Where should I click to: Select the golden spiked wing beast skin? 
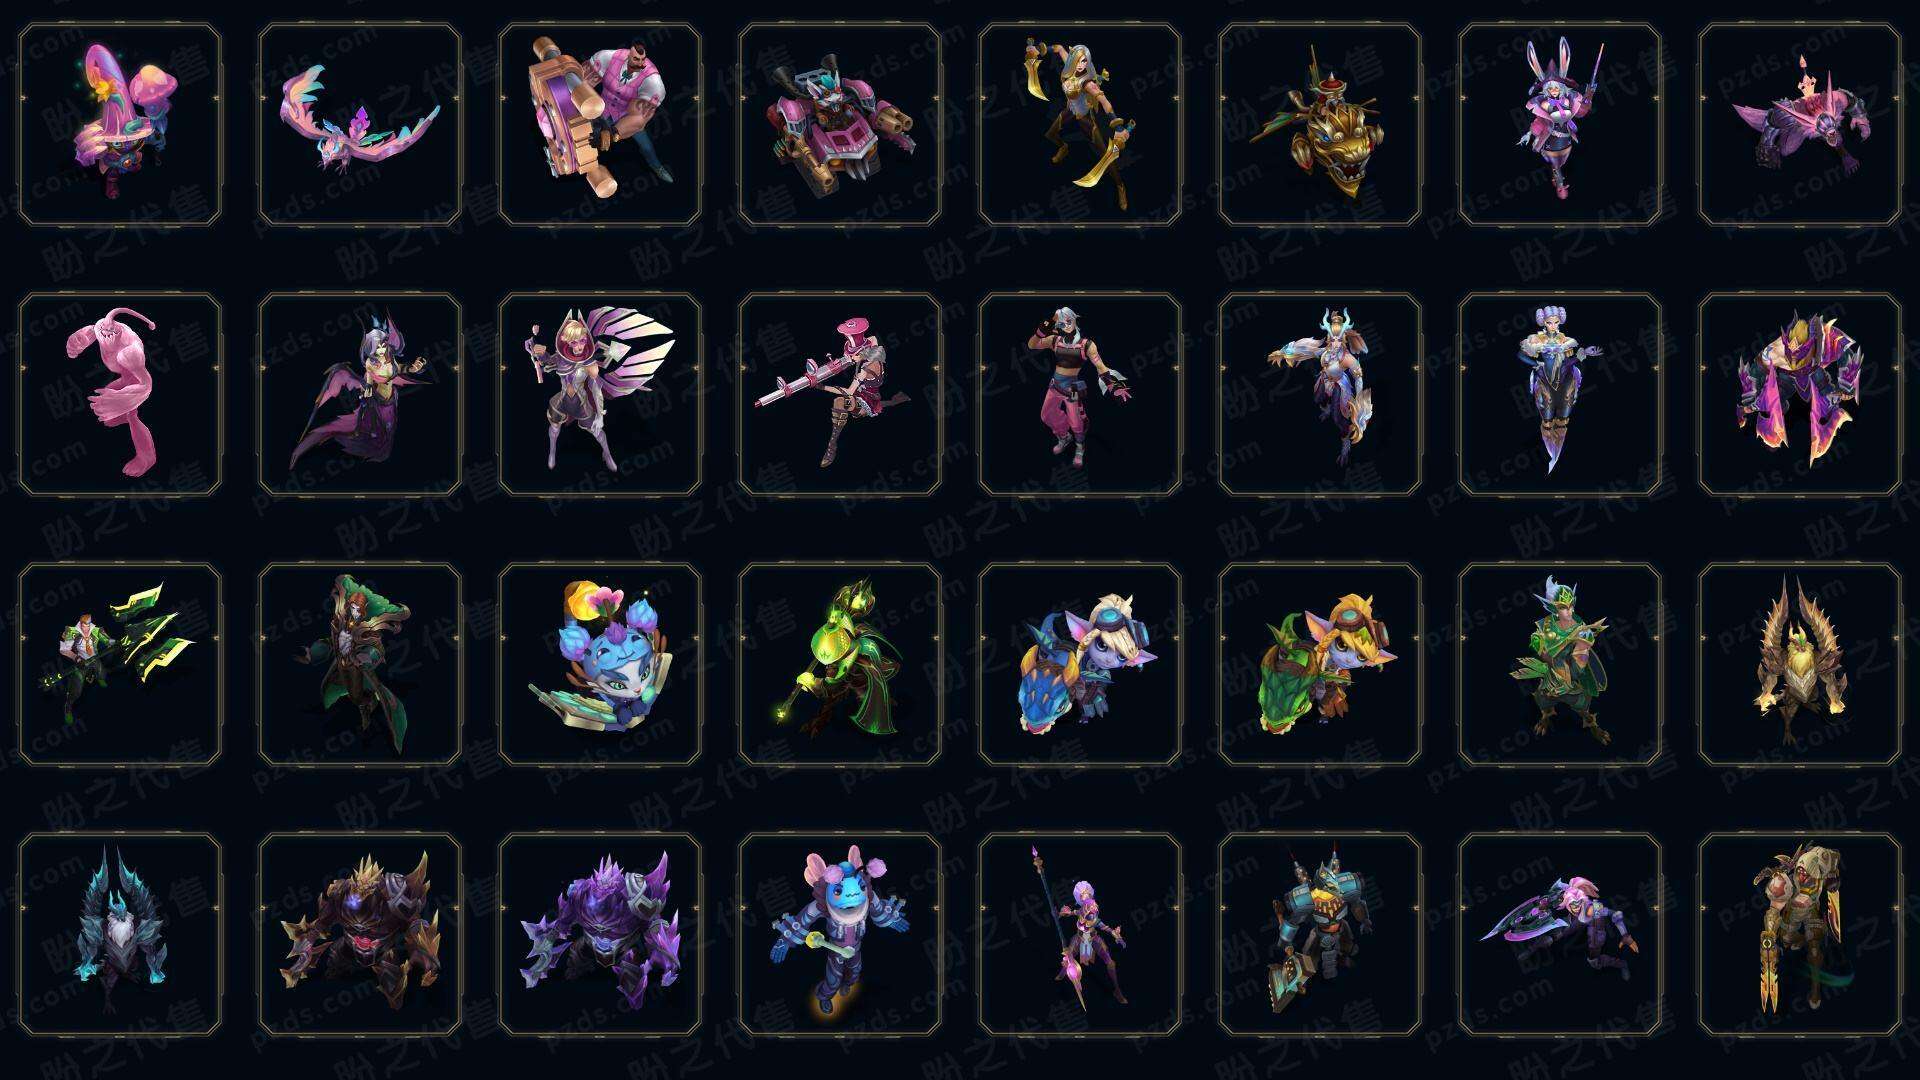[1800, 664]
